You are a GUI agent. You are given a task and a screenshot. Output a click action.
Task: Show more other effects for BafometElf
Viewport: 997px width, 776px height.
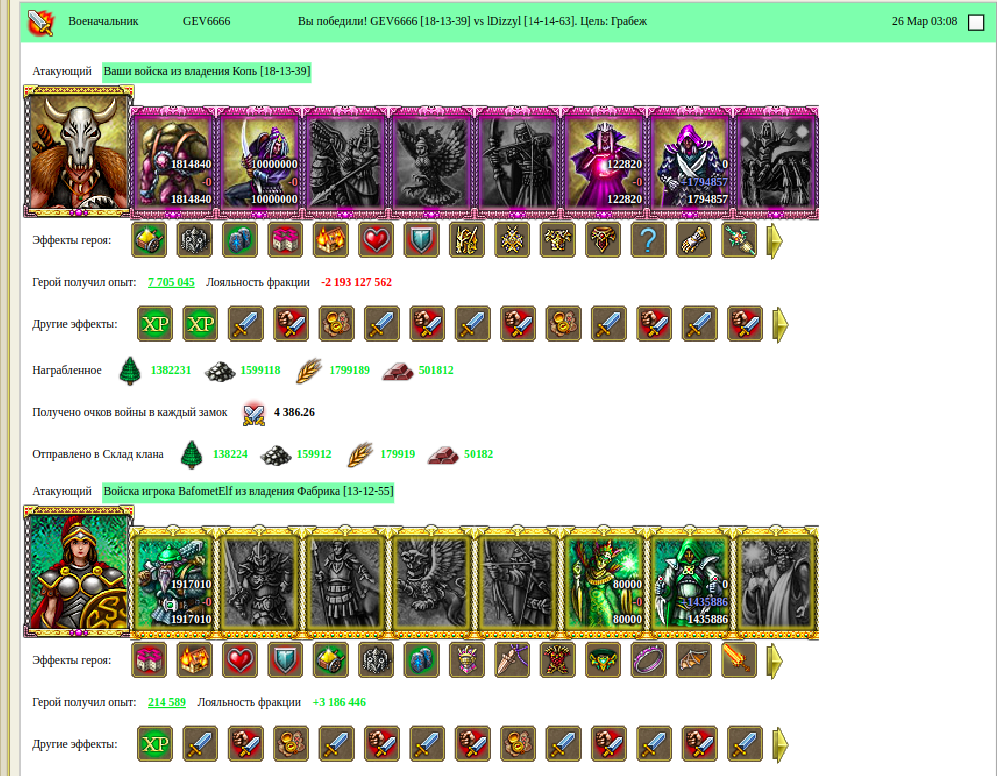tap(780, 744)
